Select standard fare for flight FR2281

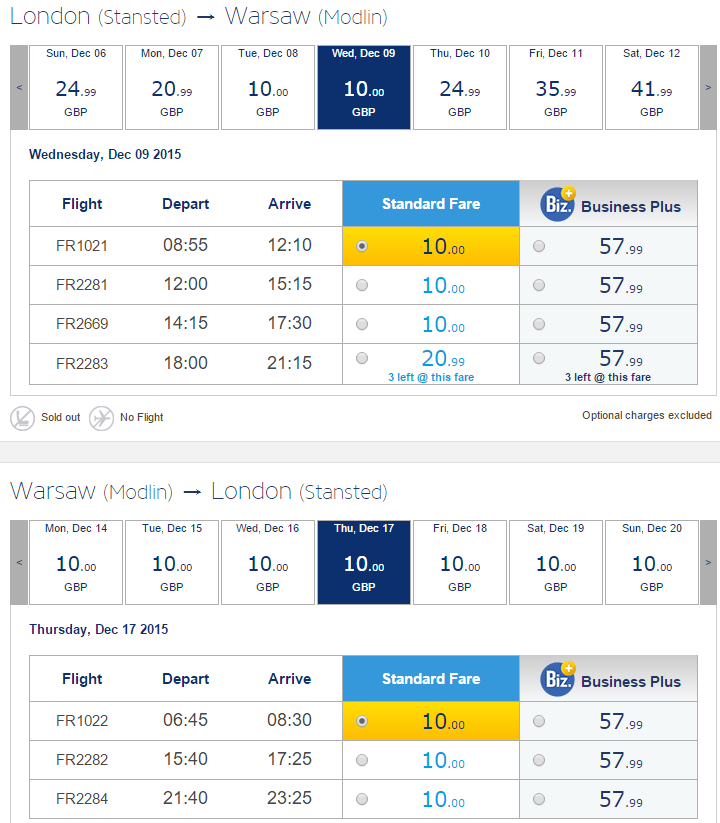coord(362,285)
